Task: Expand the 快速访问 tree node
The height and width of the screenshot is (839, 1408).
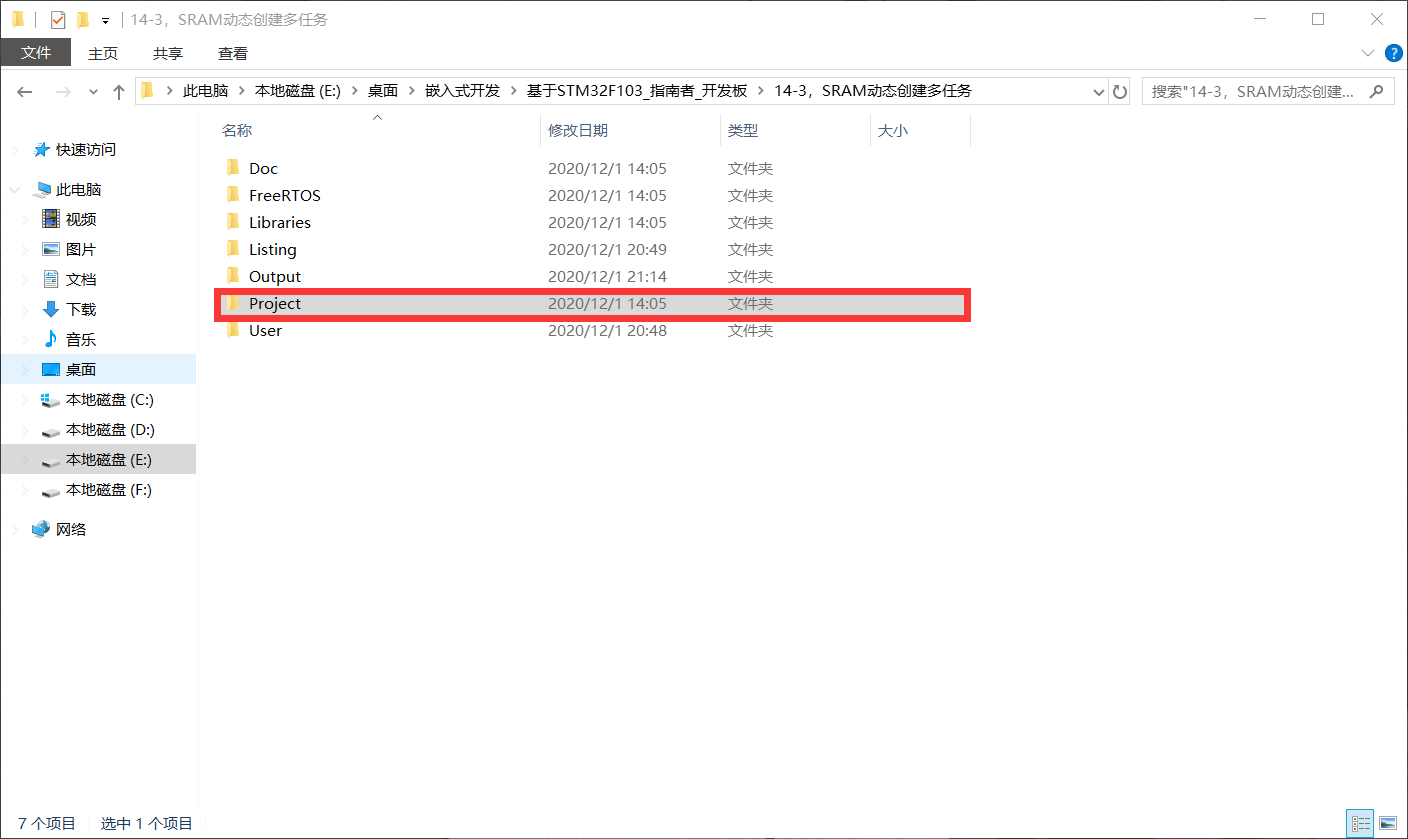Action: [14, 150]
